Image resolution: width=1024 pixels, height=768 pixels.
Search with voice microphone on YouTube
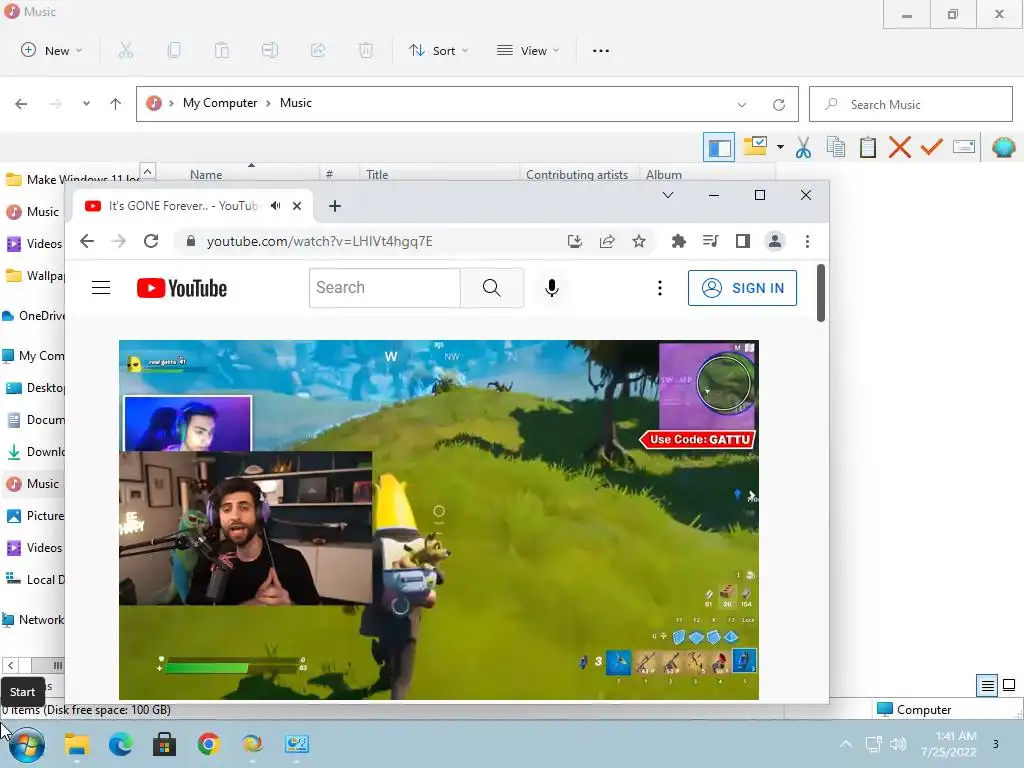point(552,287)
